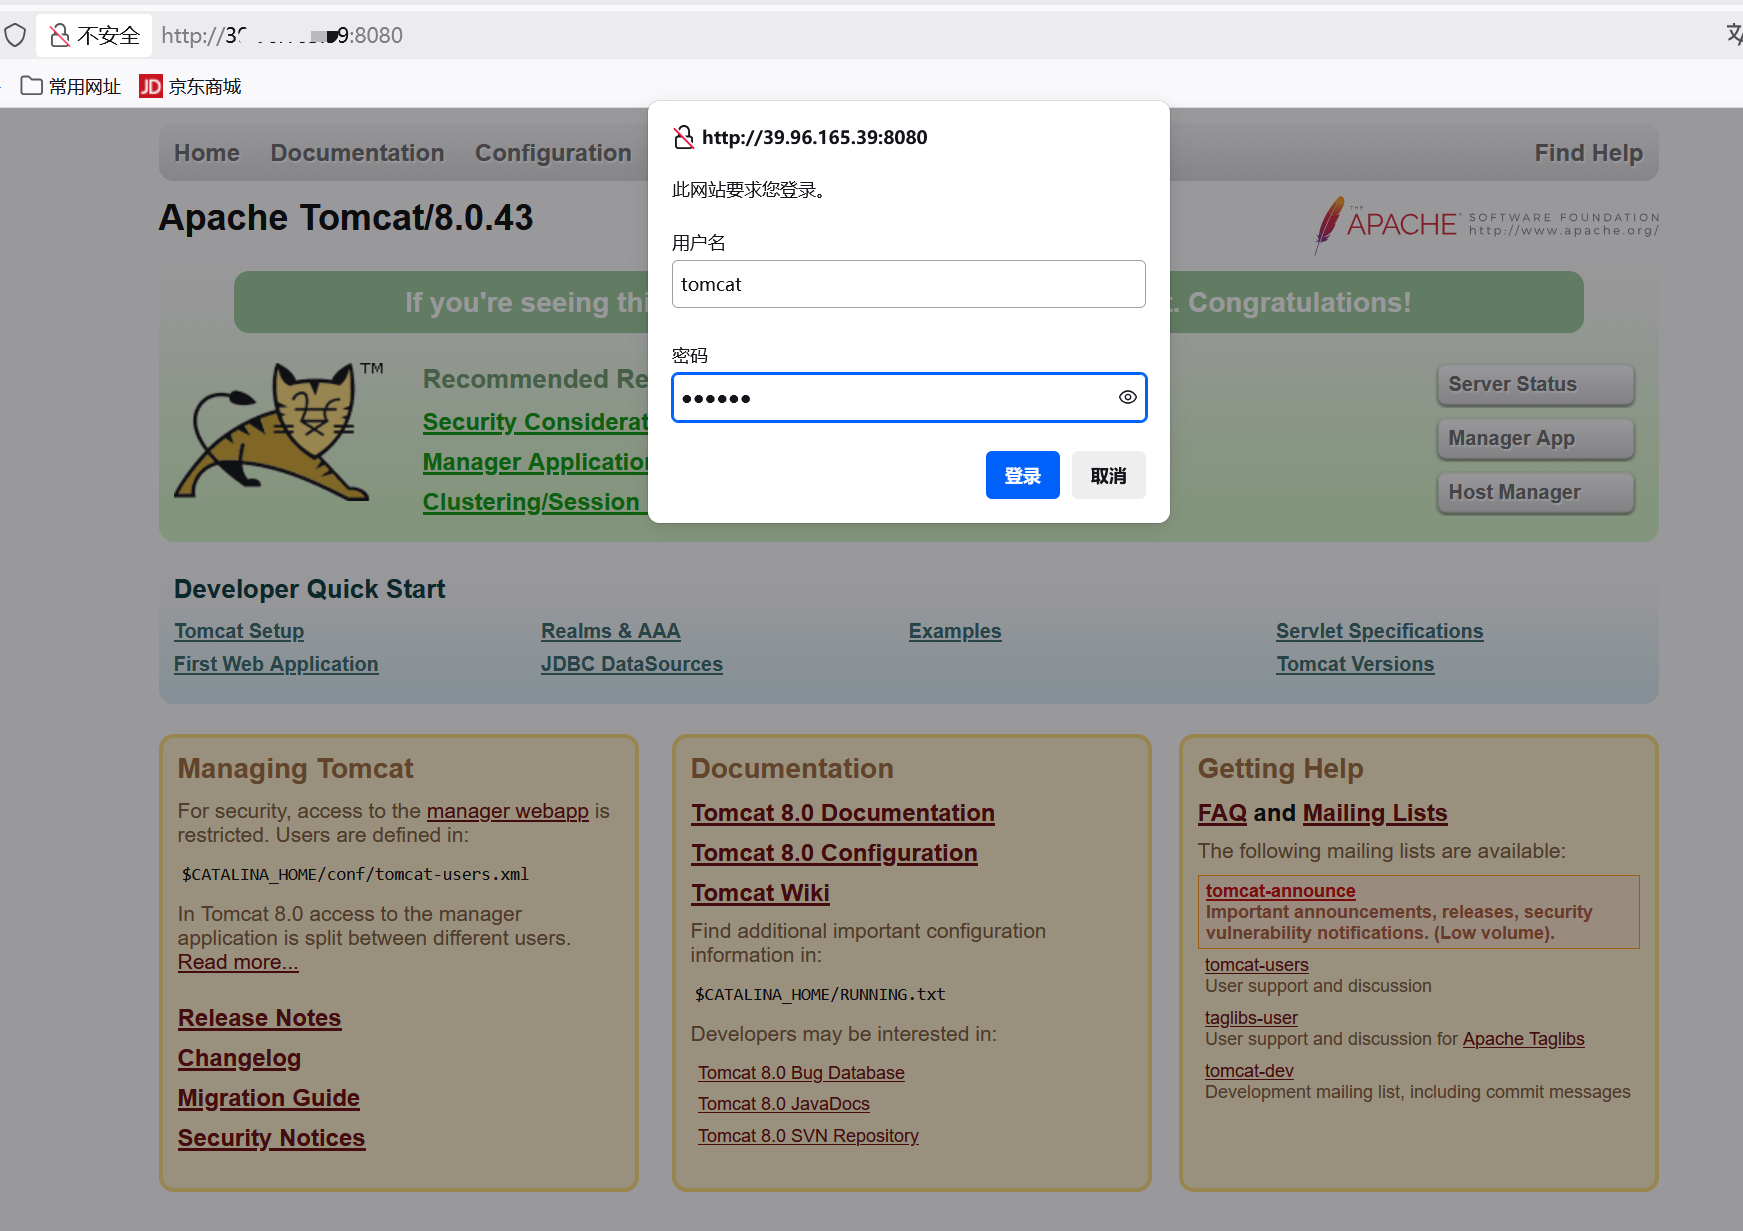
Task: Open the Changelog link
Action: tap(239, 1058)
